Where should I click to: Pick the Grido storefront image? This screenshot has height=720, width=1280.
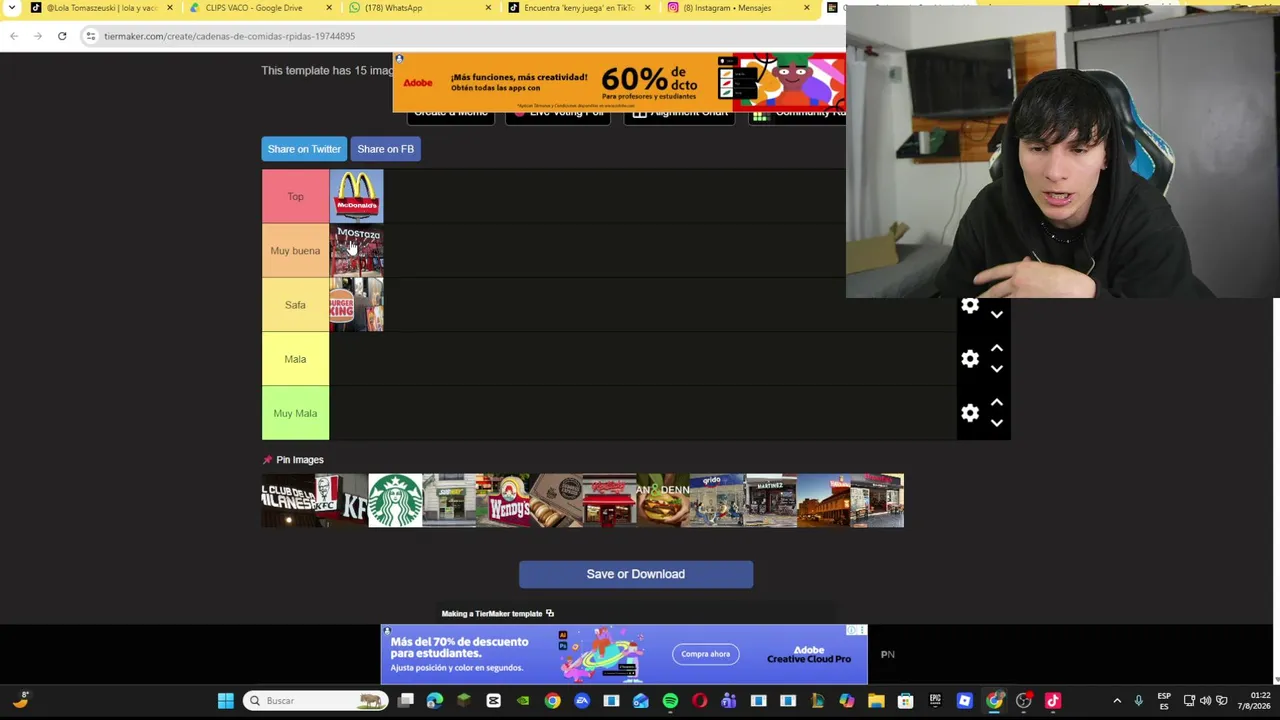(x=717, y=500)
